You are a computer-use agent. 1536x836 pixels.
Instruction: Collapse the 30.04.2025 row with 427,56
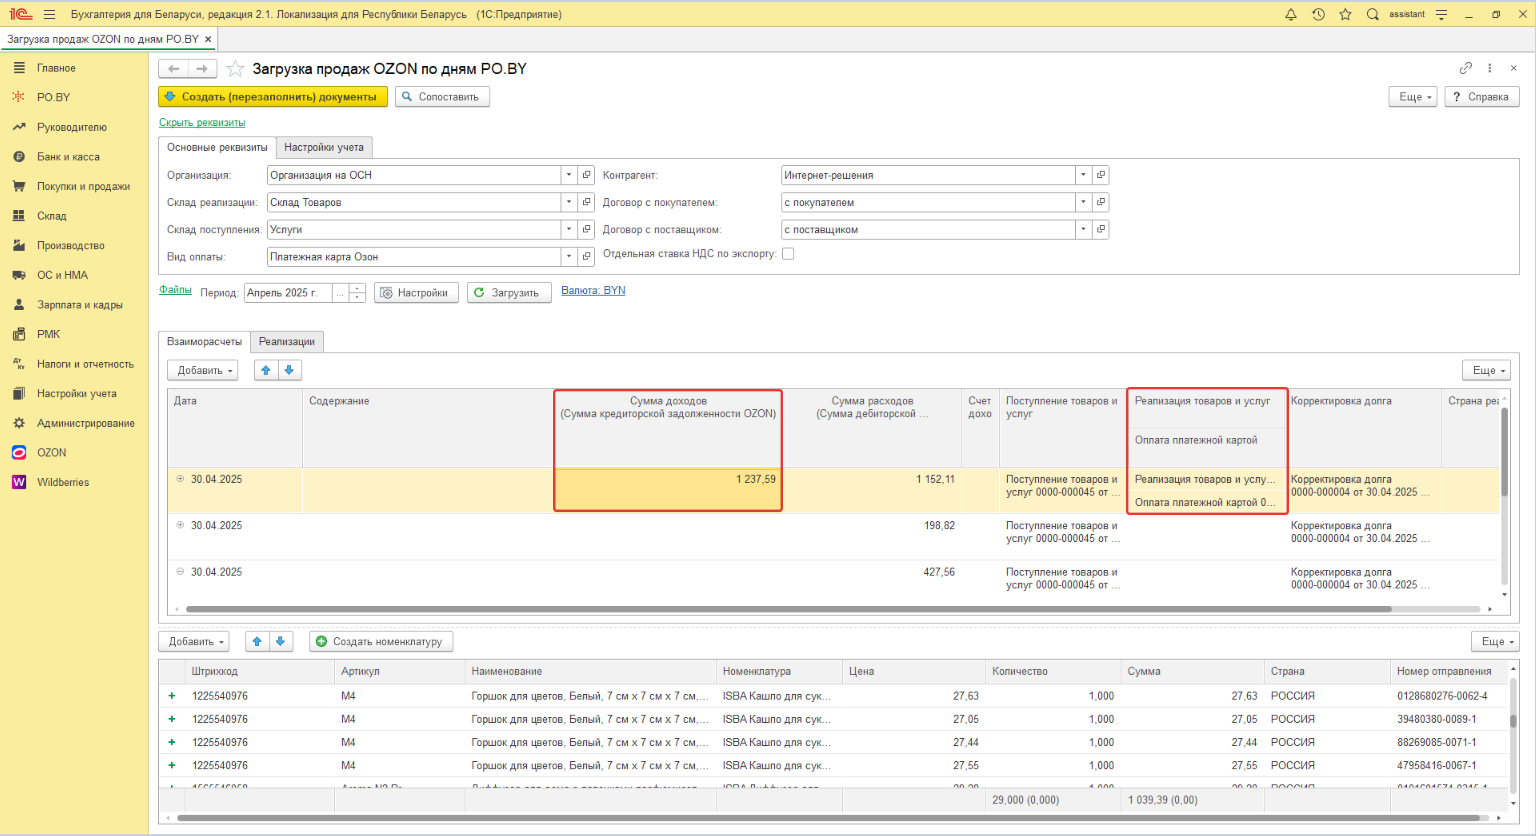pos(180,572)
